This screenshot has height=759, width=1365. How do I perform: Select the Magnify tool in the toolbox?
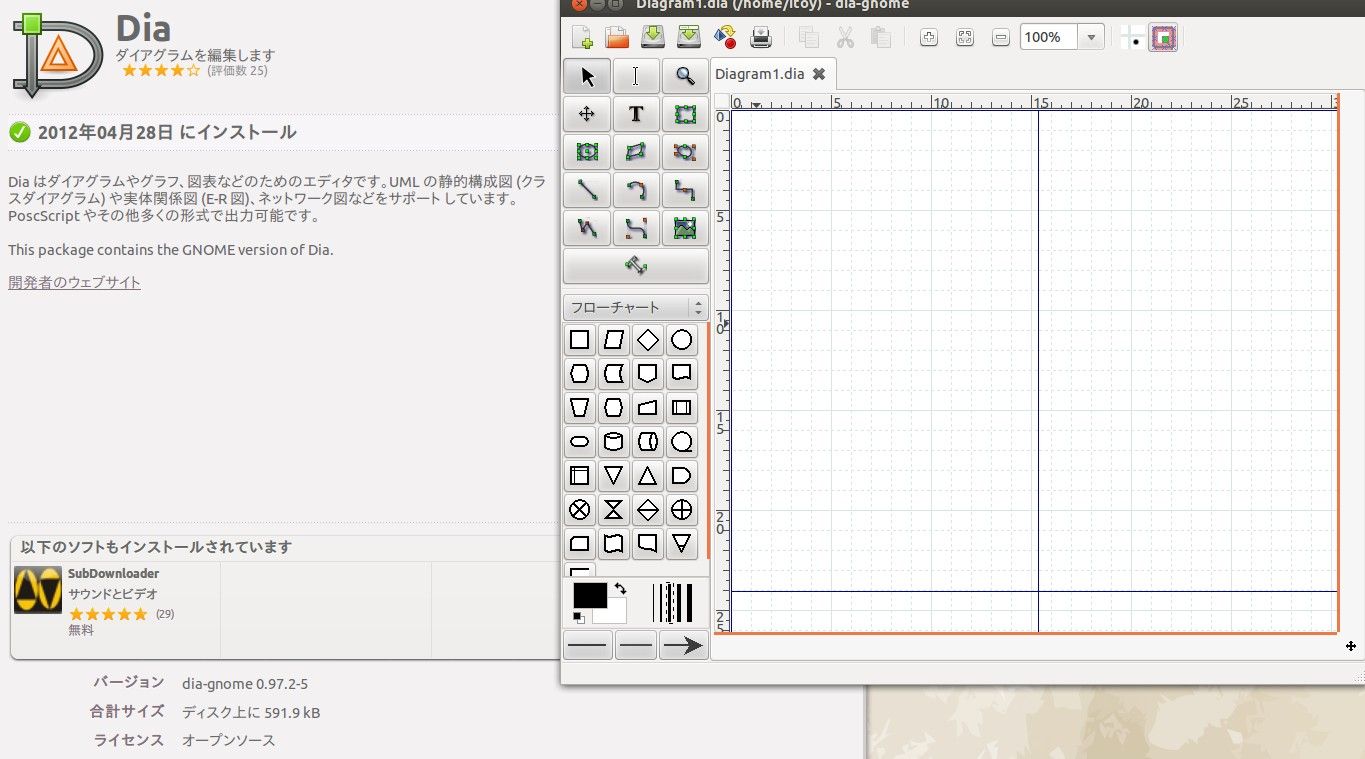tap(685, 76)
